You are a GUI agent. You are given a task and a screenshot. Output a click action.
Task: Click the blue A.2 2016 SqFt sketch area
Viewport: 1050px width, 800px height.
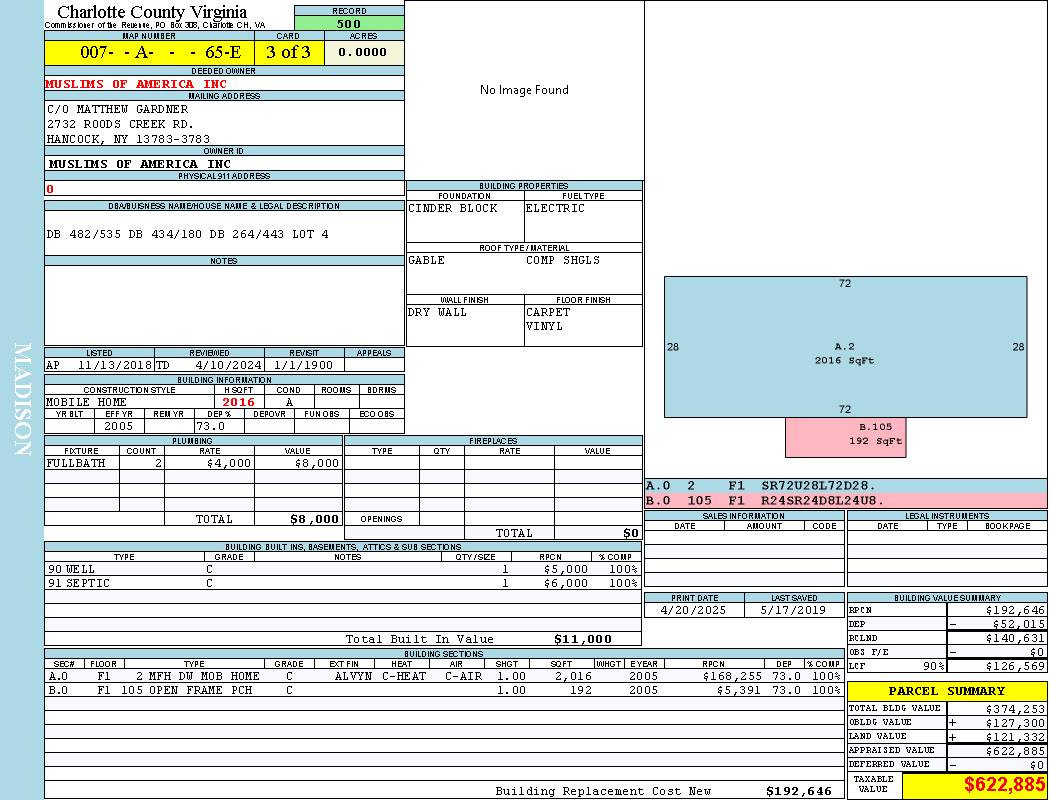pos(845,347)
